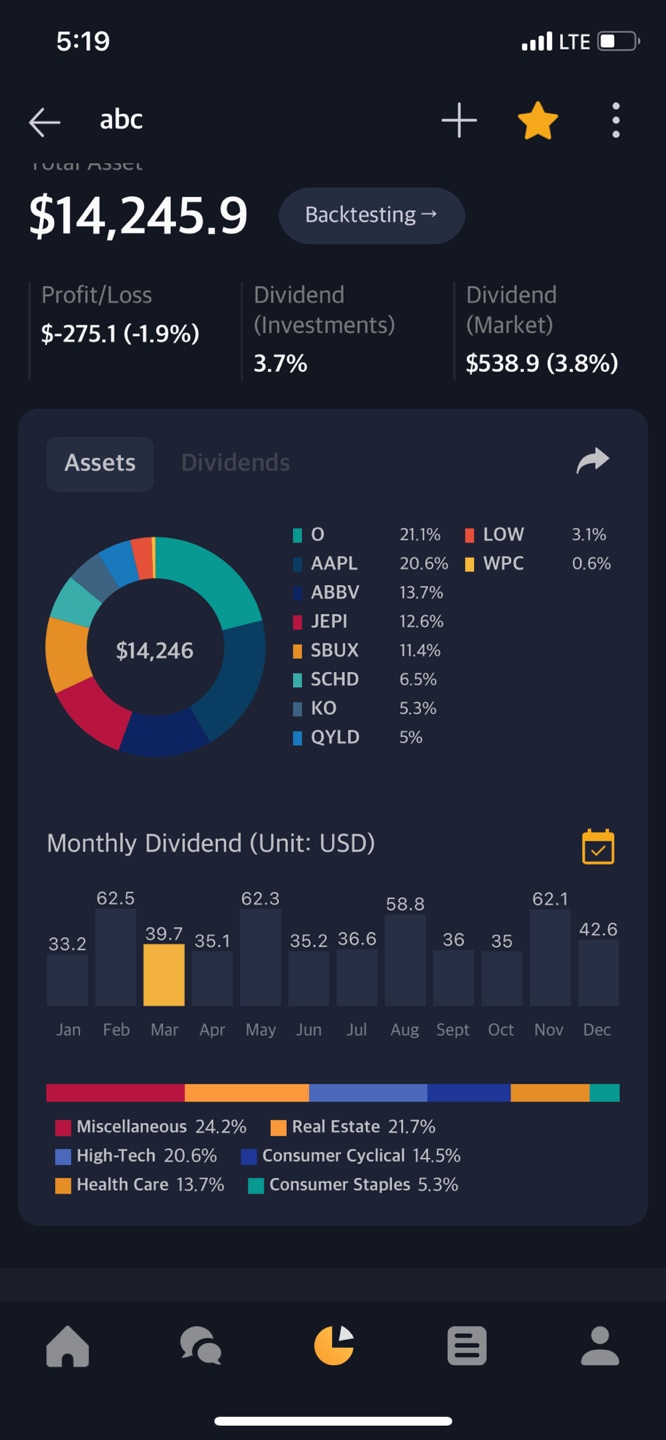Toggle the favorite star icon

point(538,121)
